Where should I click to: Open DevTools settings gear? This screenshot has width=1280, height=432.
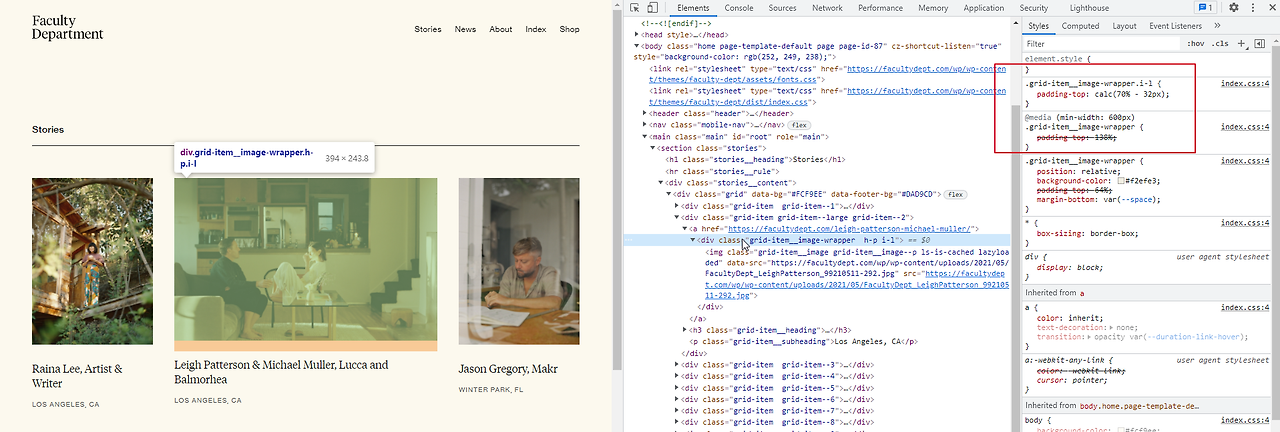tap(1234, 8)
